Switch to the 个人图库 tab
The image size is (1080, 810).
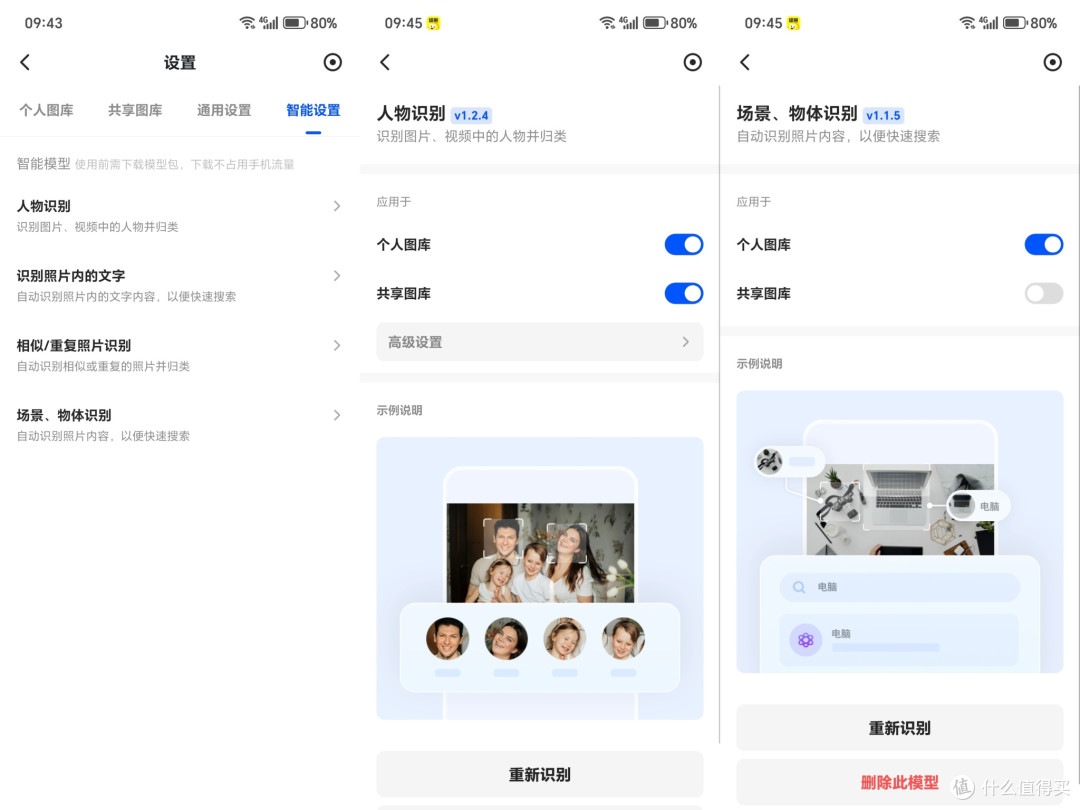[x=46, y=110]
